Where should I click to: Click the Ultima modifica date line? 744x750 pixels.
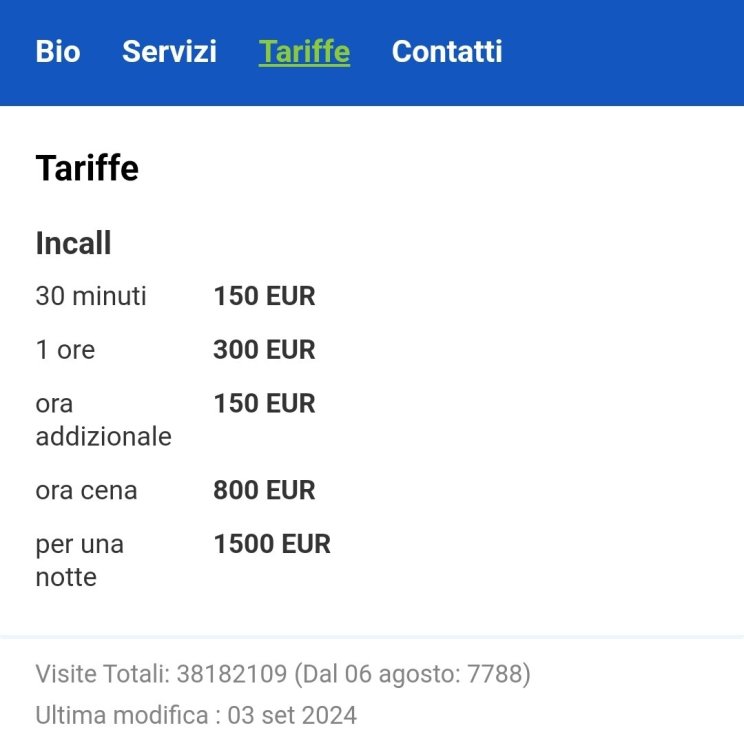click(196, 716)
